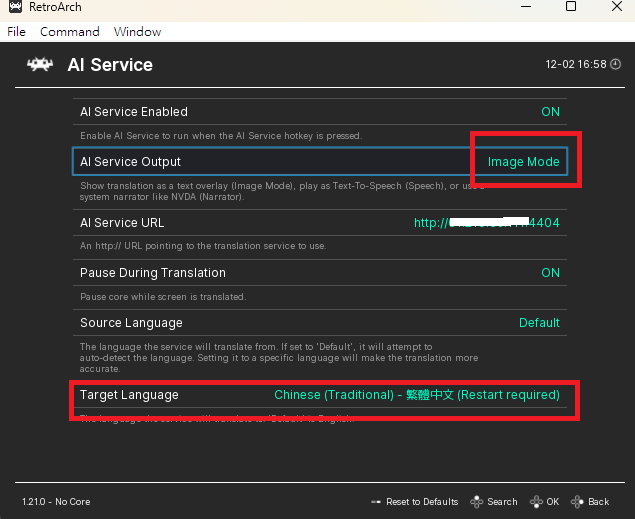The height and width of the screenshot is (519, 635).
Task: Minimize the RetroArch window
Action: pos(526,6)
